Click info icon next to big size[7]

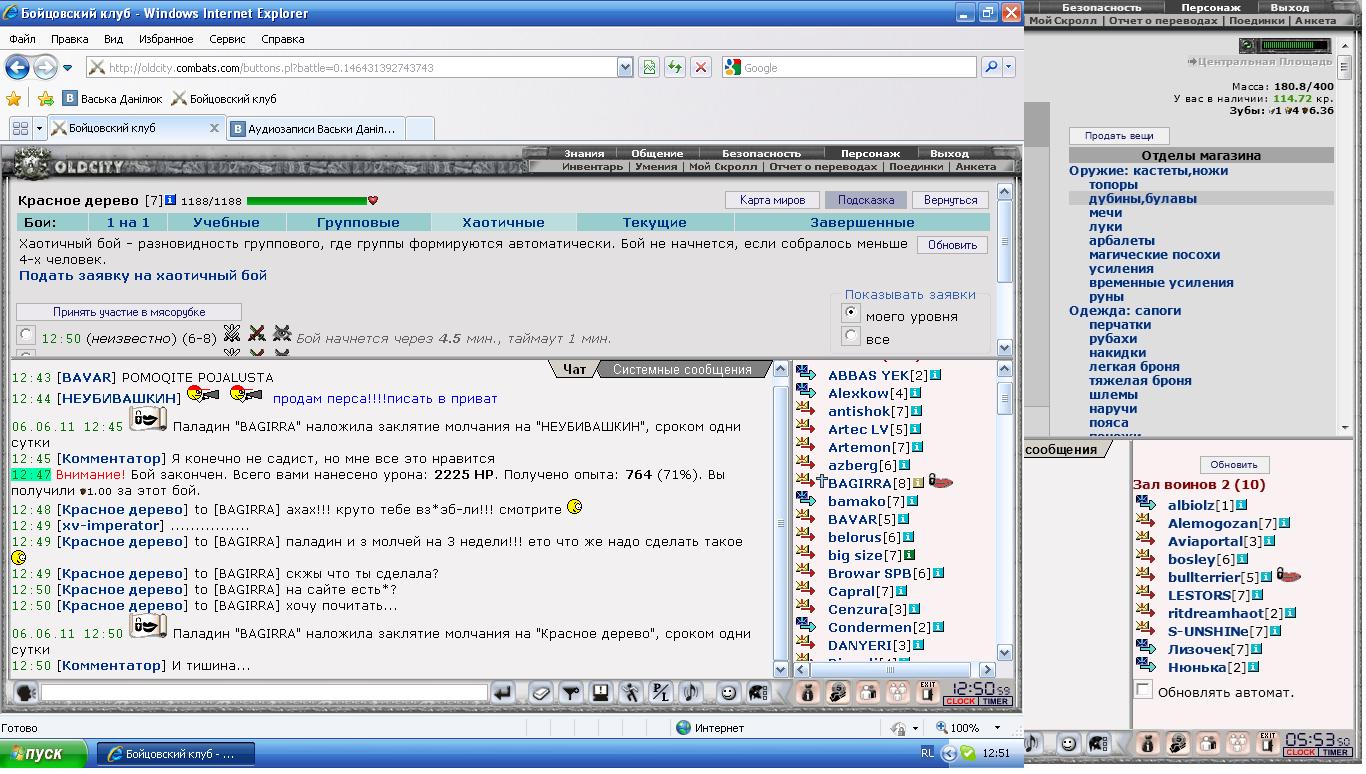point(910,555)
